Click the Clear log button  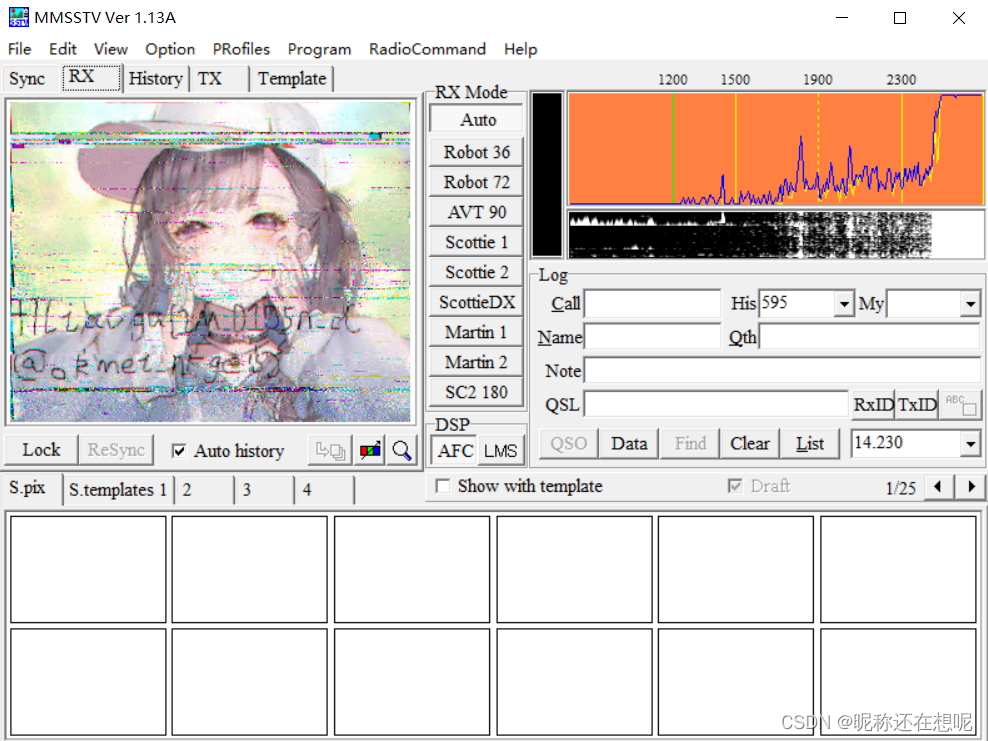[x=750, y=444]
